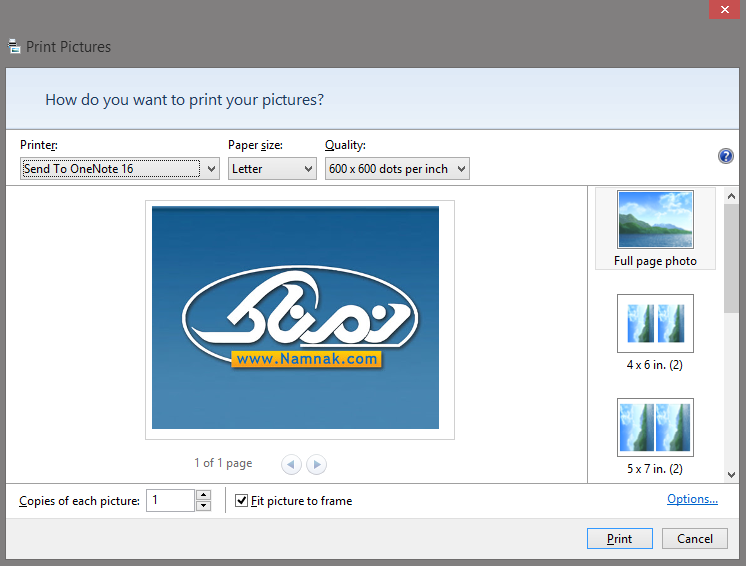Increase copies with the up spinner arrow
746x566 pixels.
point(204,495)
